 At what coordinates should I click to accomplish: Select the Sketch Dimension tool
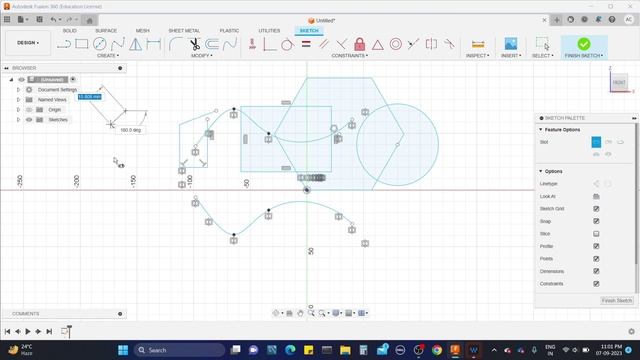point(153,44)
